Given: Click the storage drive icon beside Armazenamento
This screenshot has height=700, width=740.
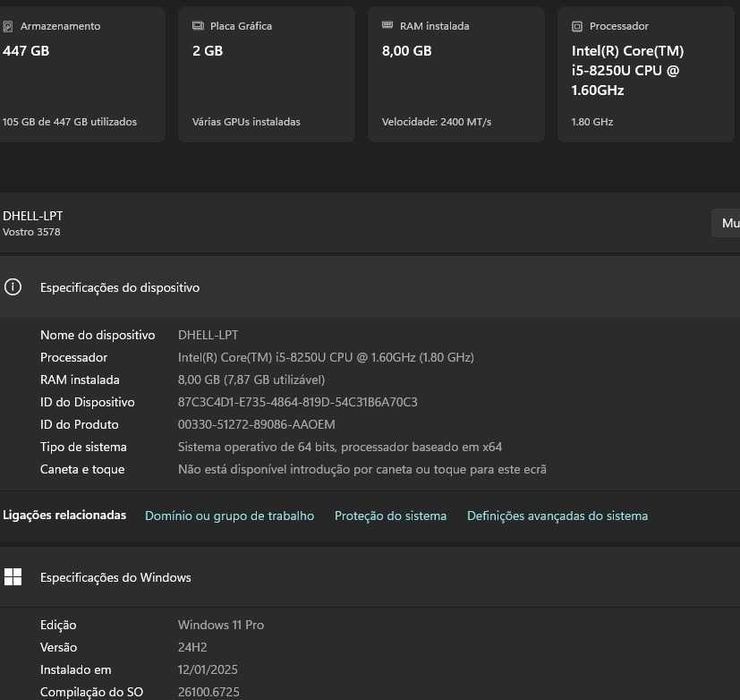Looking at the screenshot, I should (8, 26).
